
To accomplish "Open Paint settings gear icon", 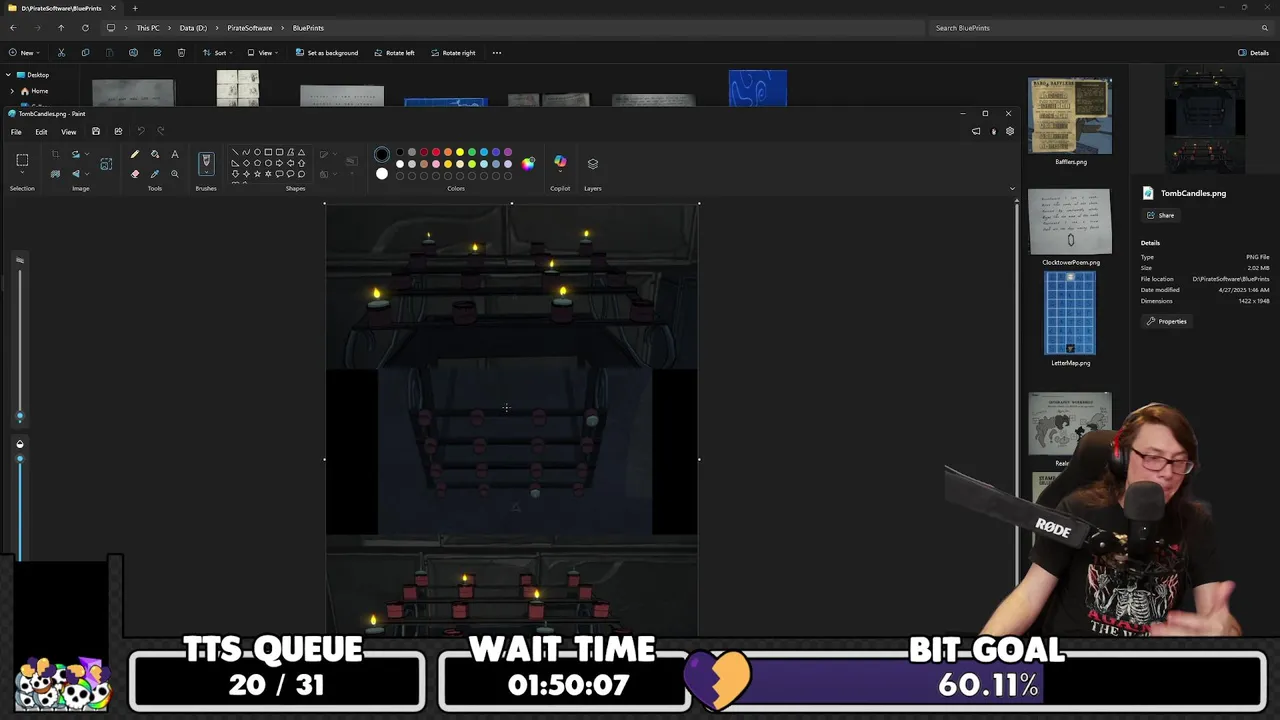I will point(1010,131).
